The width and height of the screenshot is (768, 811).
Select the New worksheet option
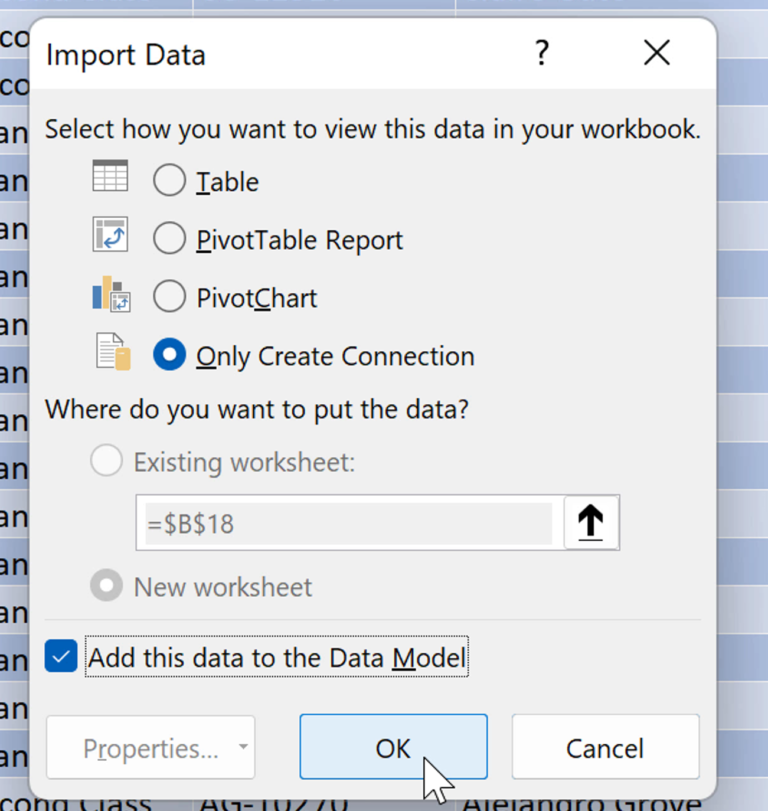click(106, 584)
